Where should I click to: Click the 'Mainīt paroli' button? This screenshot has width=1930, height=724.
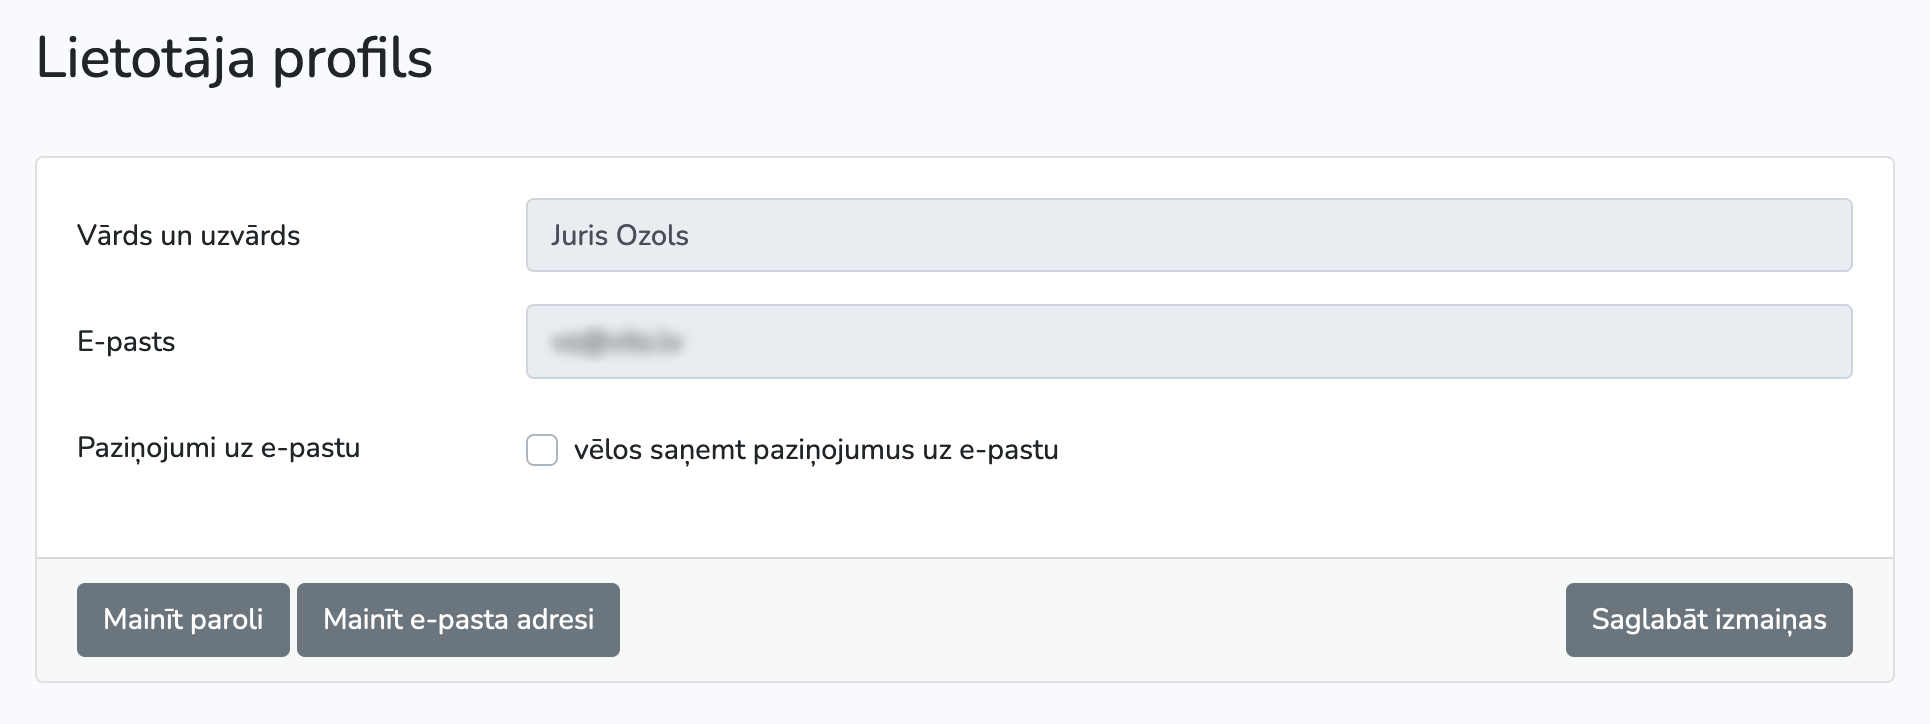pyautogui.click(x=183, y=620)
